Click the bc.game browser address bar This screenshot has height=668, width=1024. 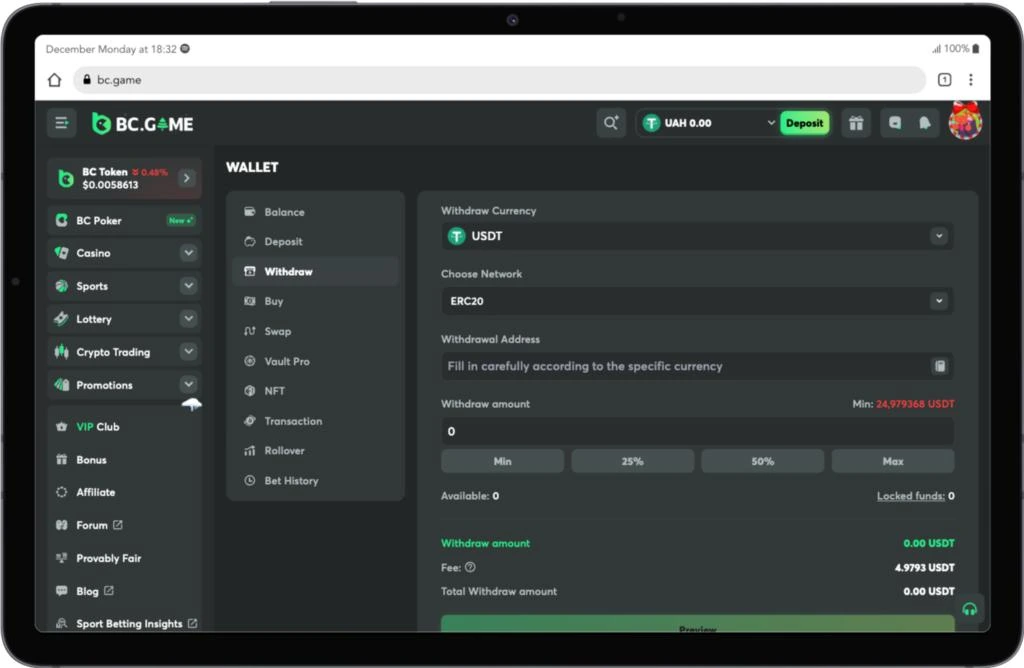500,80
